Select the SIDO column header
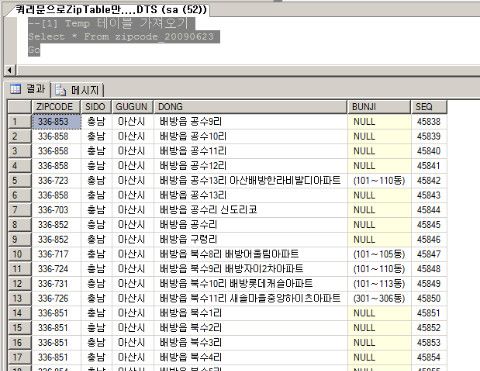 [x=96, y=107]
